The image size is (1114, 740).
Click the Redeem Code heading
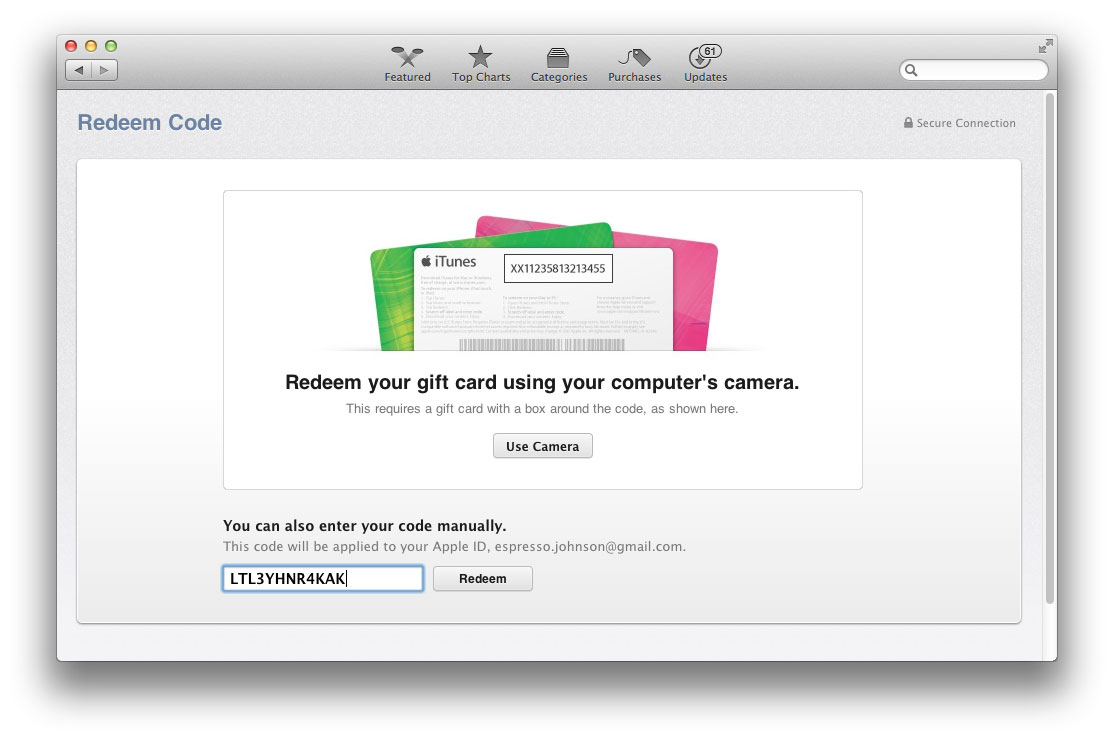click(149, 122)
